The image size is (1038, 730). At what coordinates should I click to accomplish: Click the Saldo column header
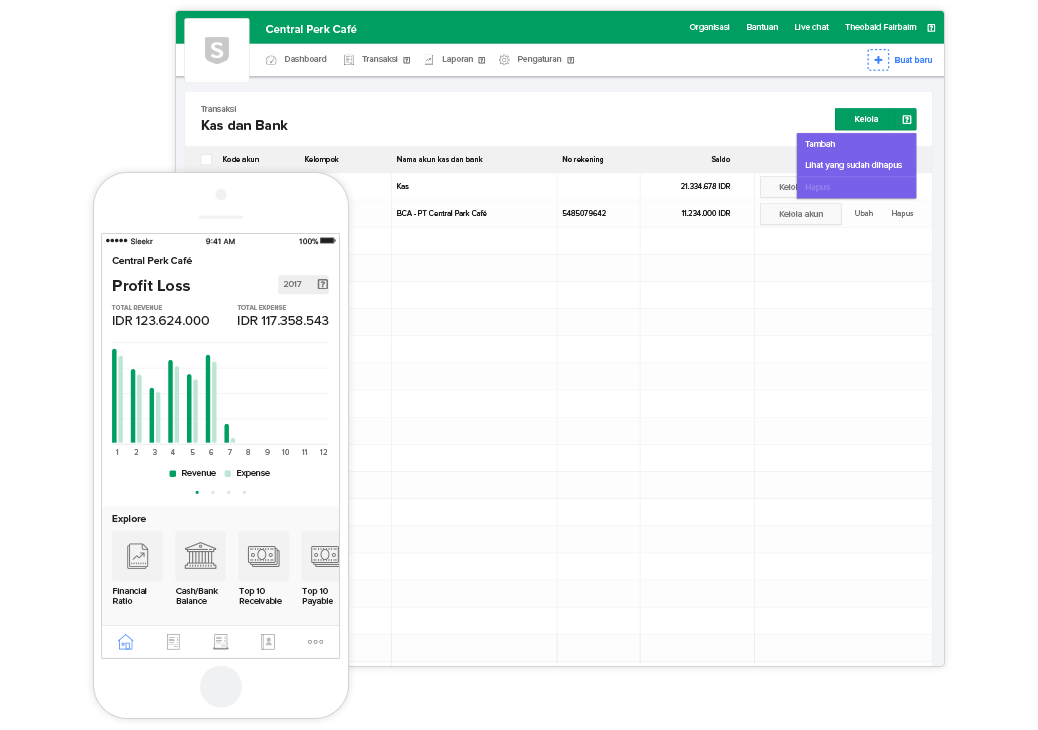click(x=721, y=160)
